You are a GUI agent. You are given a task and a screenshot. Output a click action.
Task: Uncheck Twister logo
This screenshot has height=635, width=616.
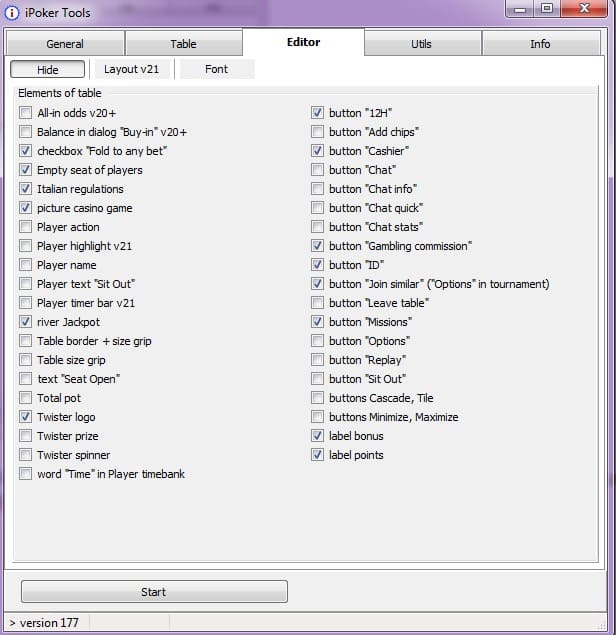[x=26, y=417]
